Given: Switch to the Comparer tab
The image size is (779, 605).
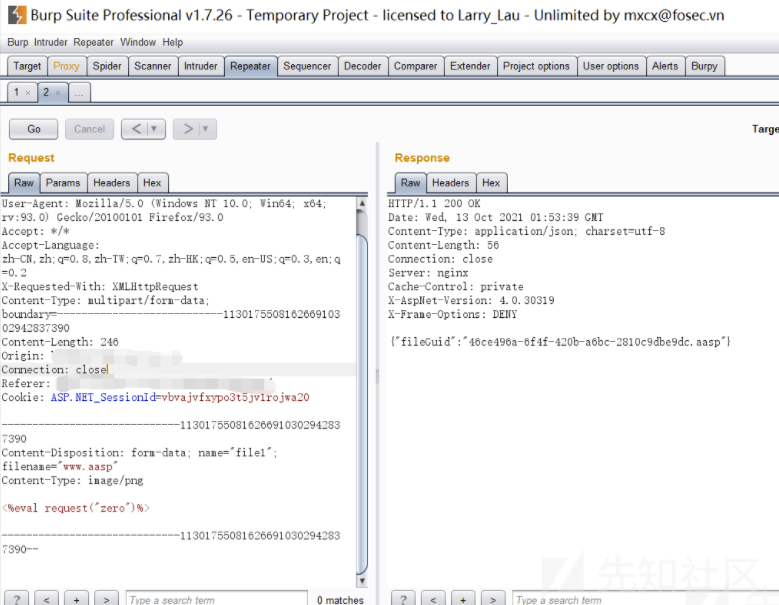Looking at the screenshot, I should (x=415, y=66).
